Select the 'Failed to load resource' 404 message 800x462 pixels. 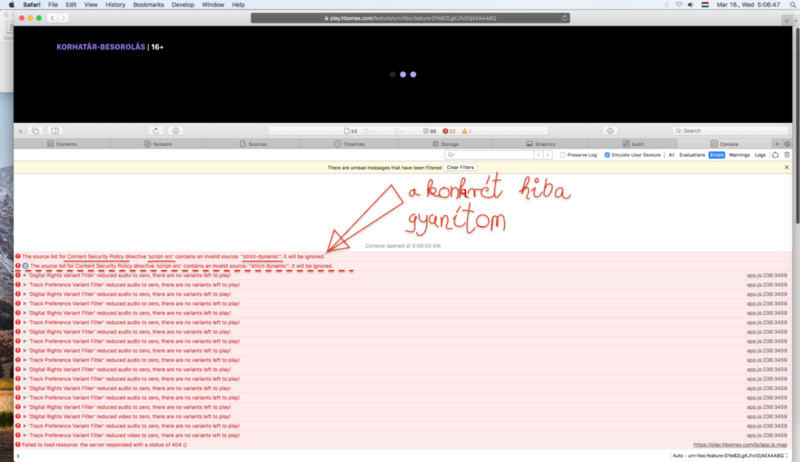104,445
